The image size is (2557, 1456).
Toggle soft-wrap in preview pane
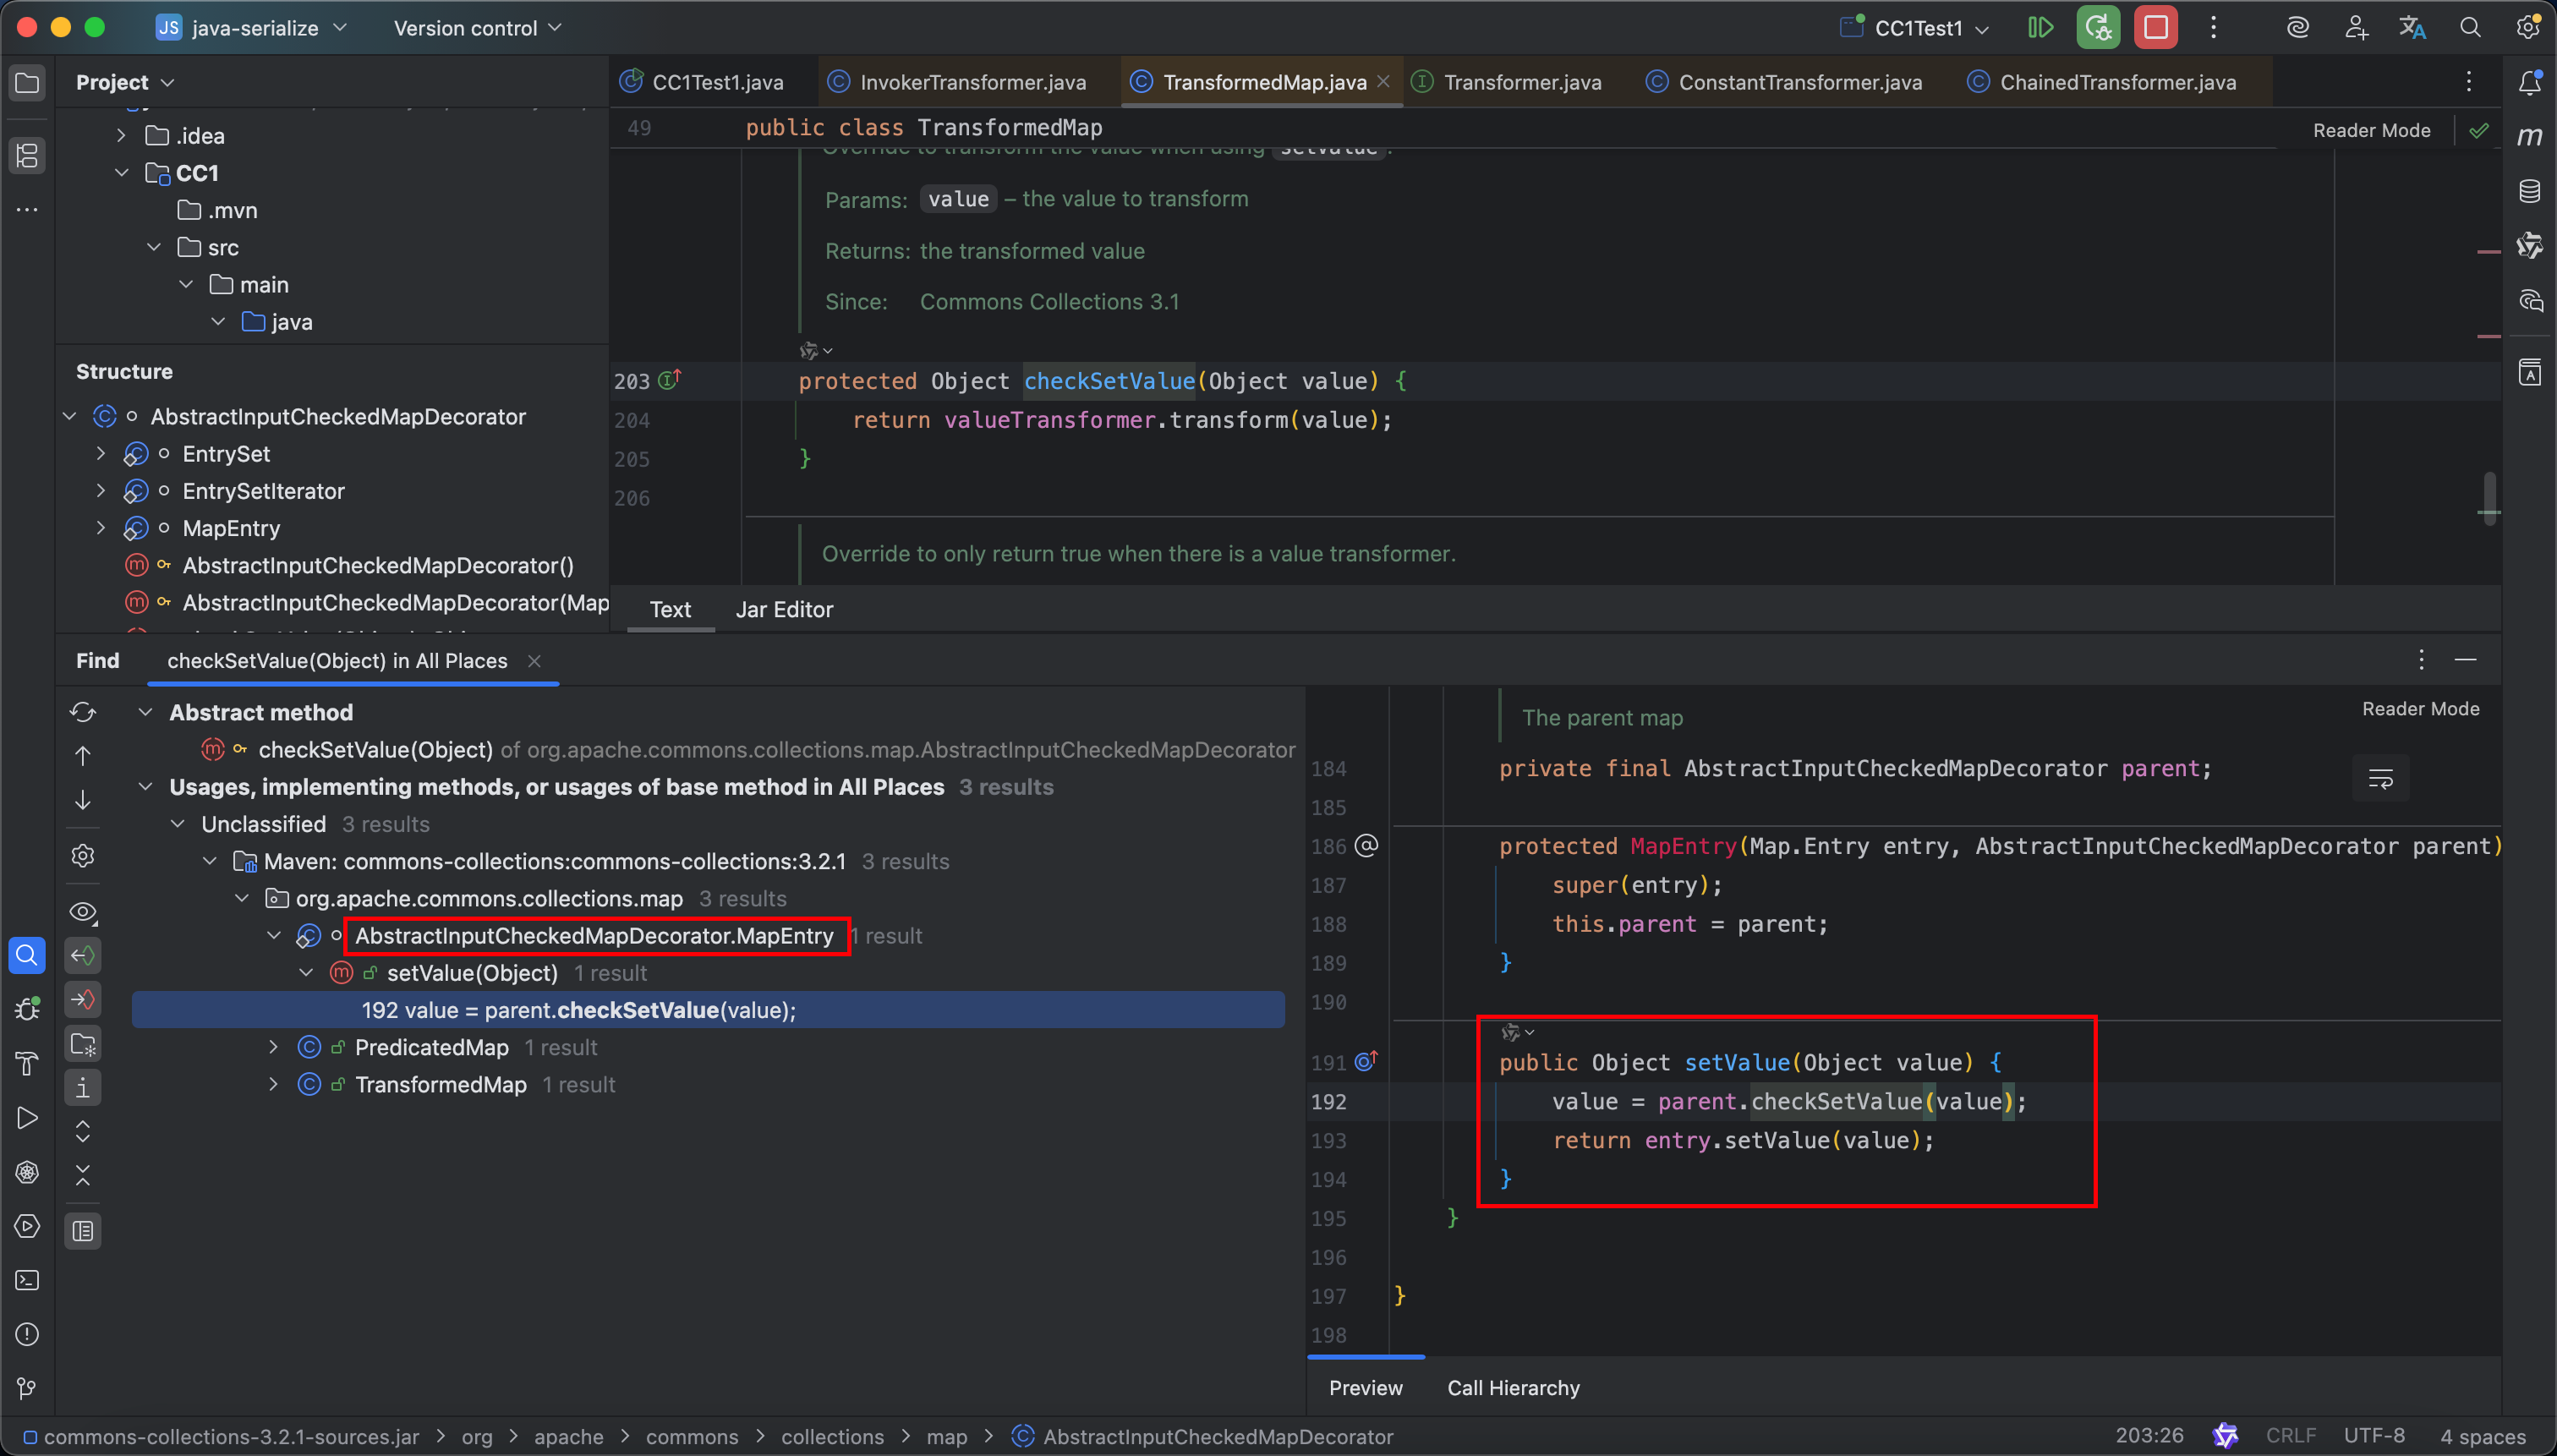2380,779
